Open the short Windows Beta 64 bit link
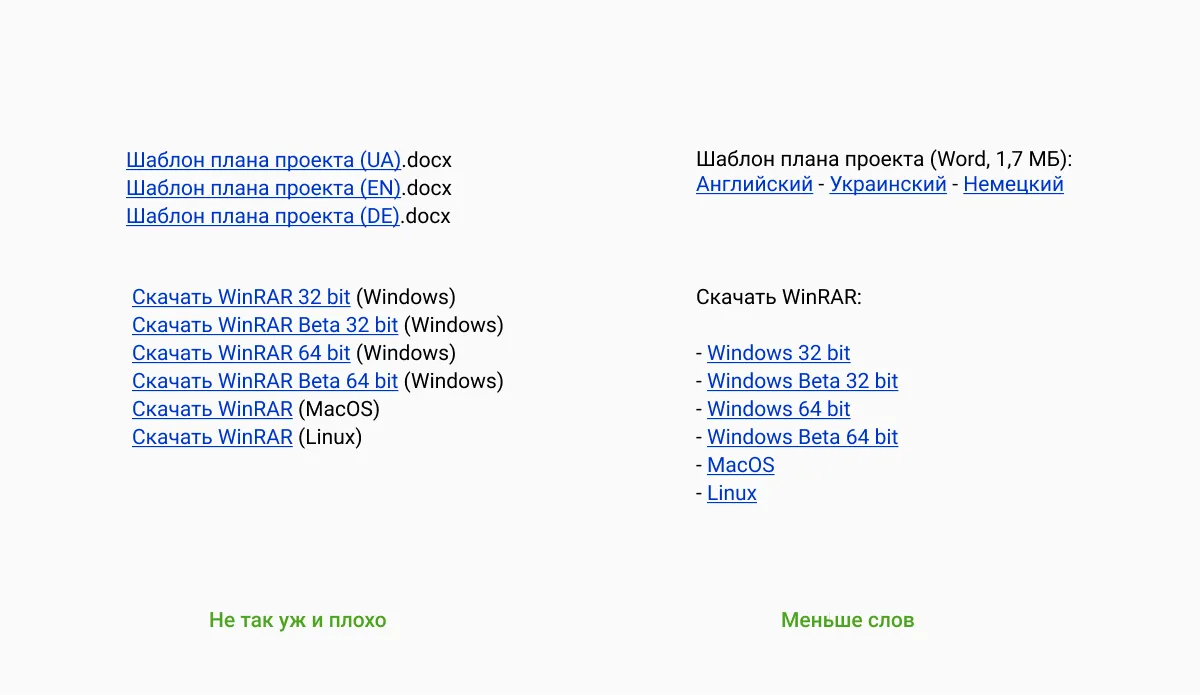The height and width of the screenshot is (695, 1200). 802,437
